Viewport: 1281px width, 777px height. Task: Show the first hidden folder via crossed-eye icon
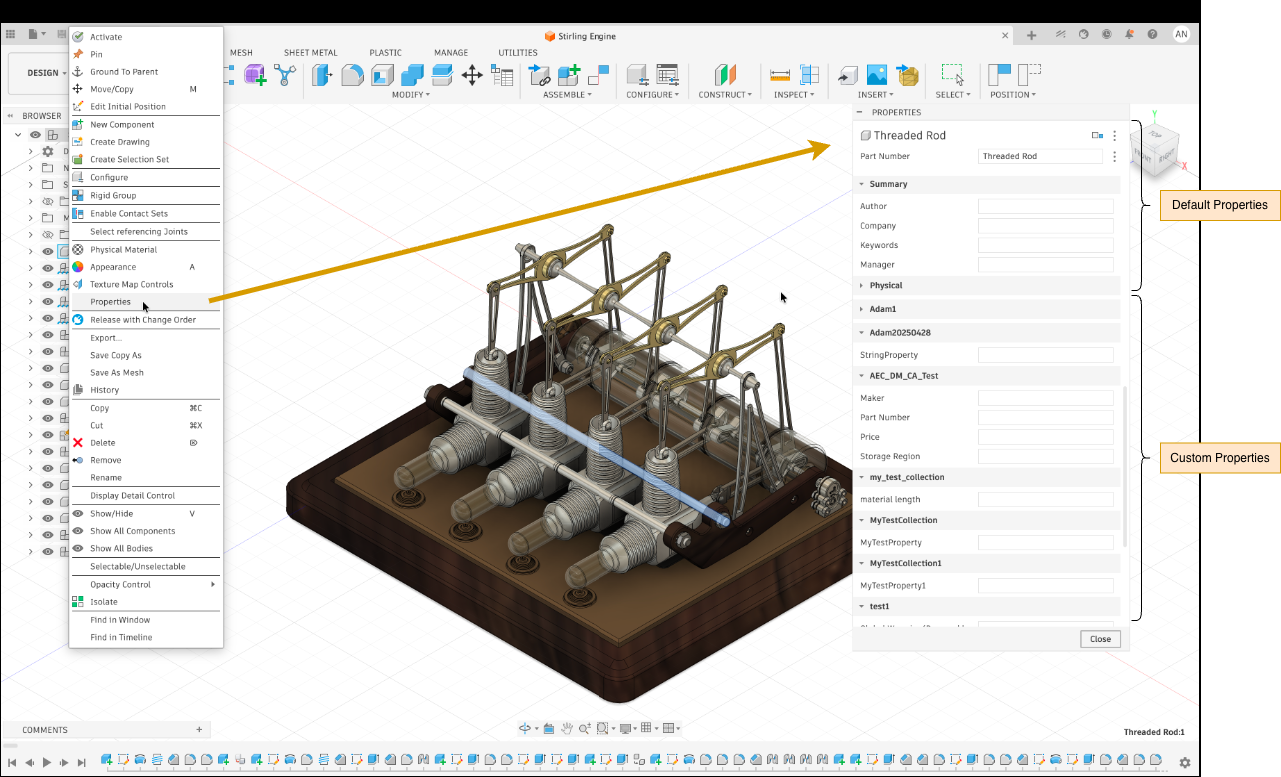[47, 201]
